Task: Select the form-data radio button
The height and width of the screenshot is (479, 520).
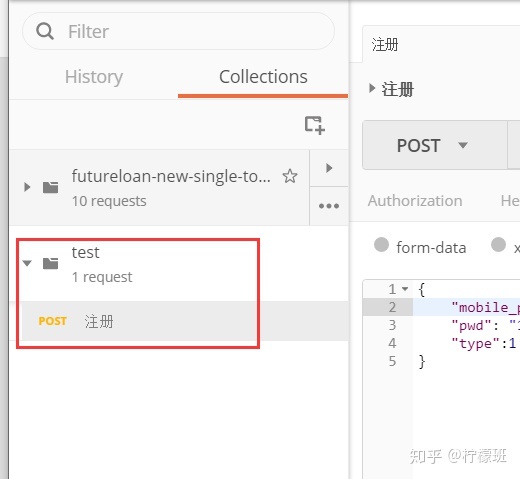Action: (381, 244)
